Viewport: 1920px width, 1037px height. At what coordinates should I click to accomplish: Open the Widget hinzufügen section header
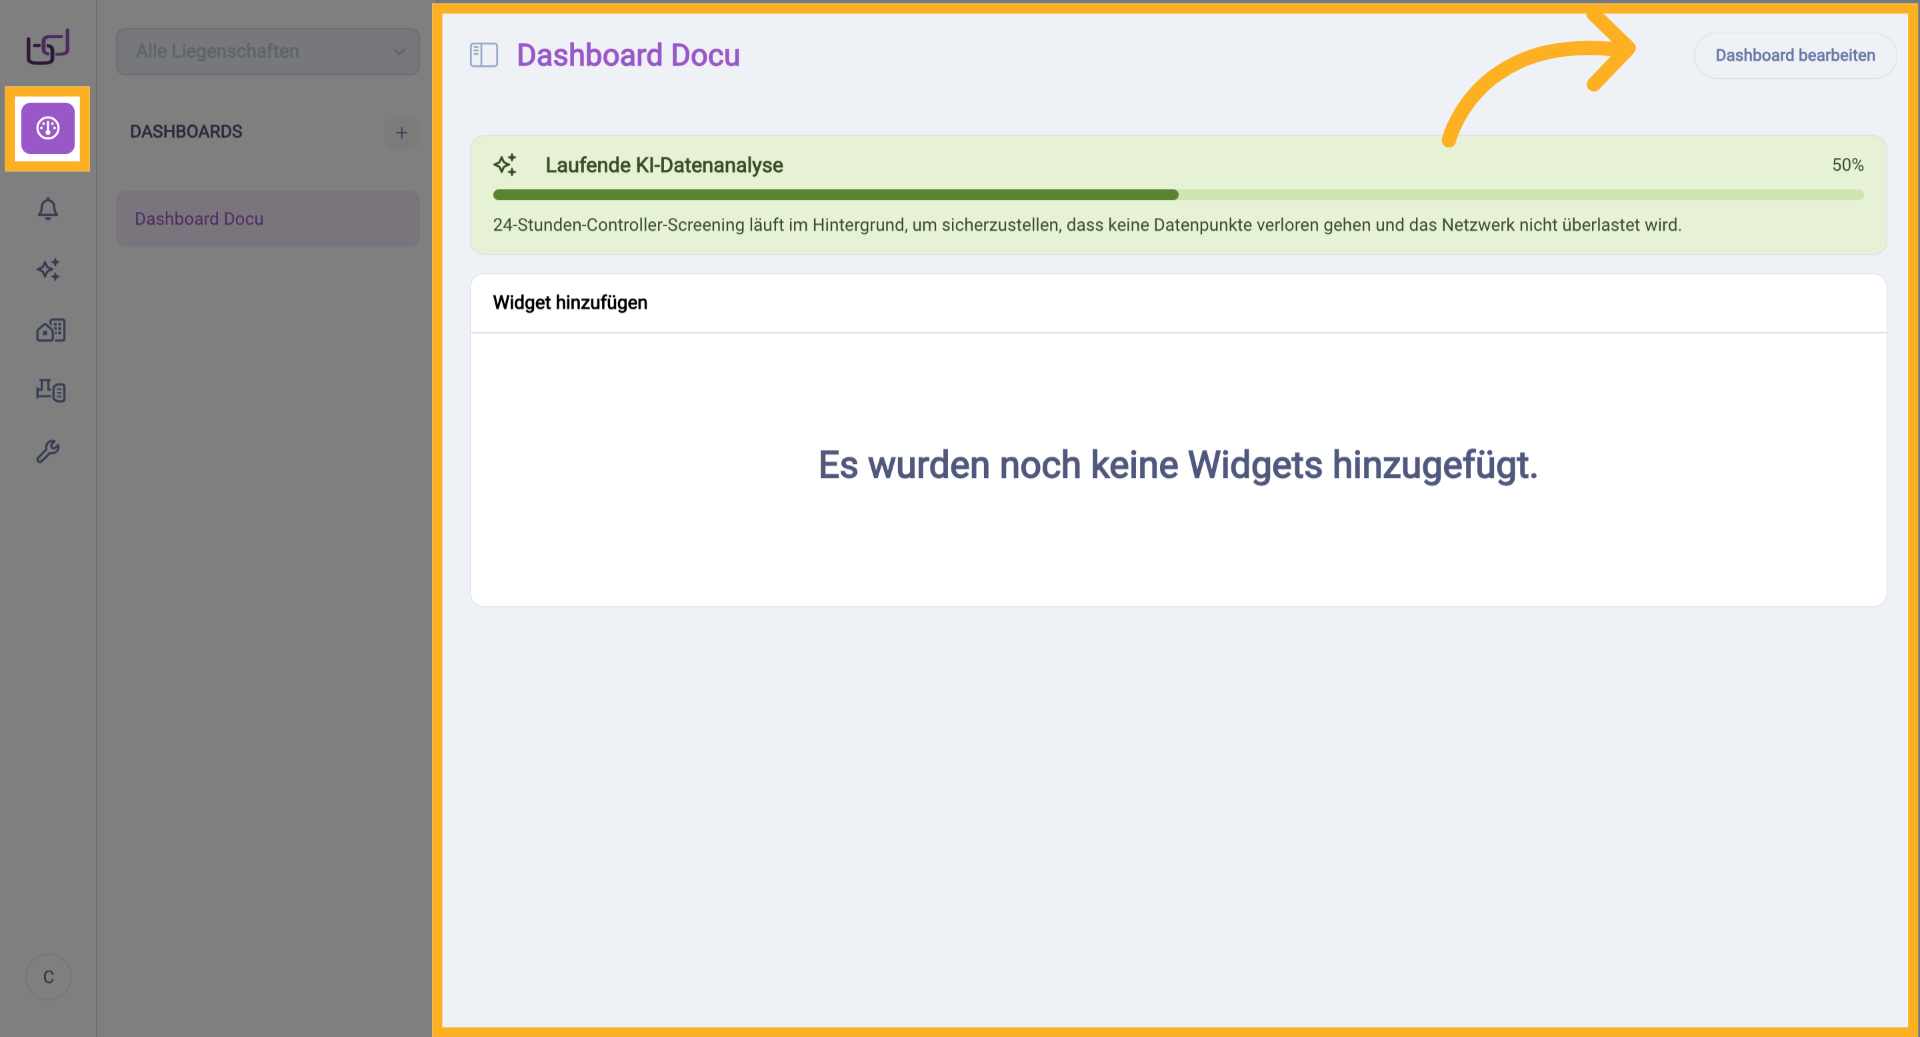point(569,303)
